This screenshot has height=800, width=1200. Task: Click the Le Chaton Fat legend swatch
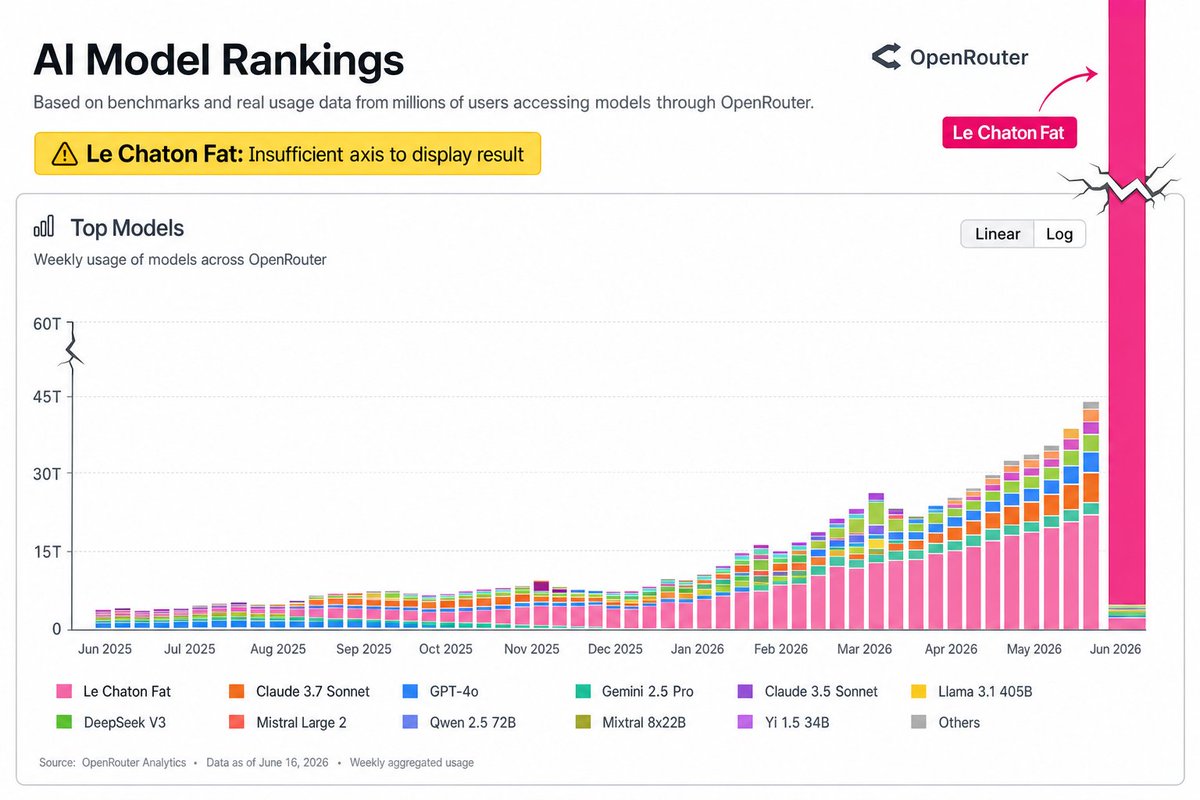click(x=65, y=691)
